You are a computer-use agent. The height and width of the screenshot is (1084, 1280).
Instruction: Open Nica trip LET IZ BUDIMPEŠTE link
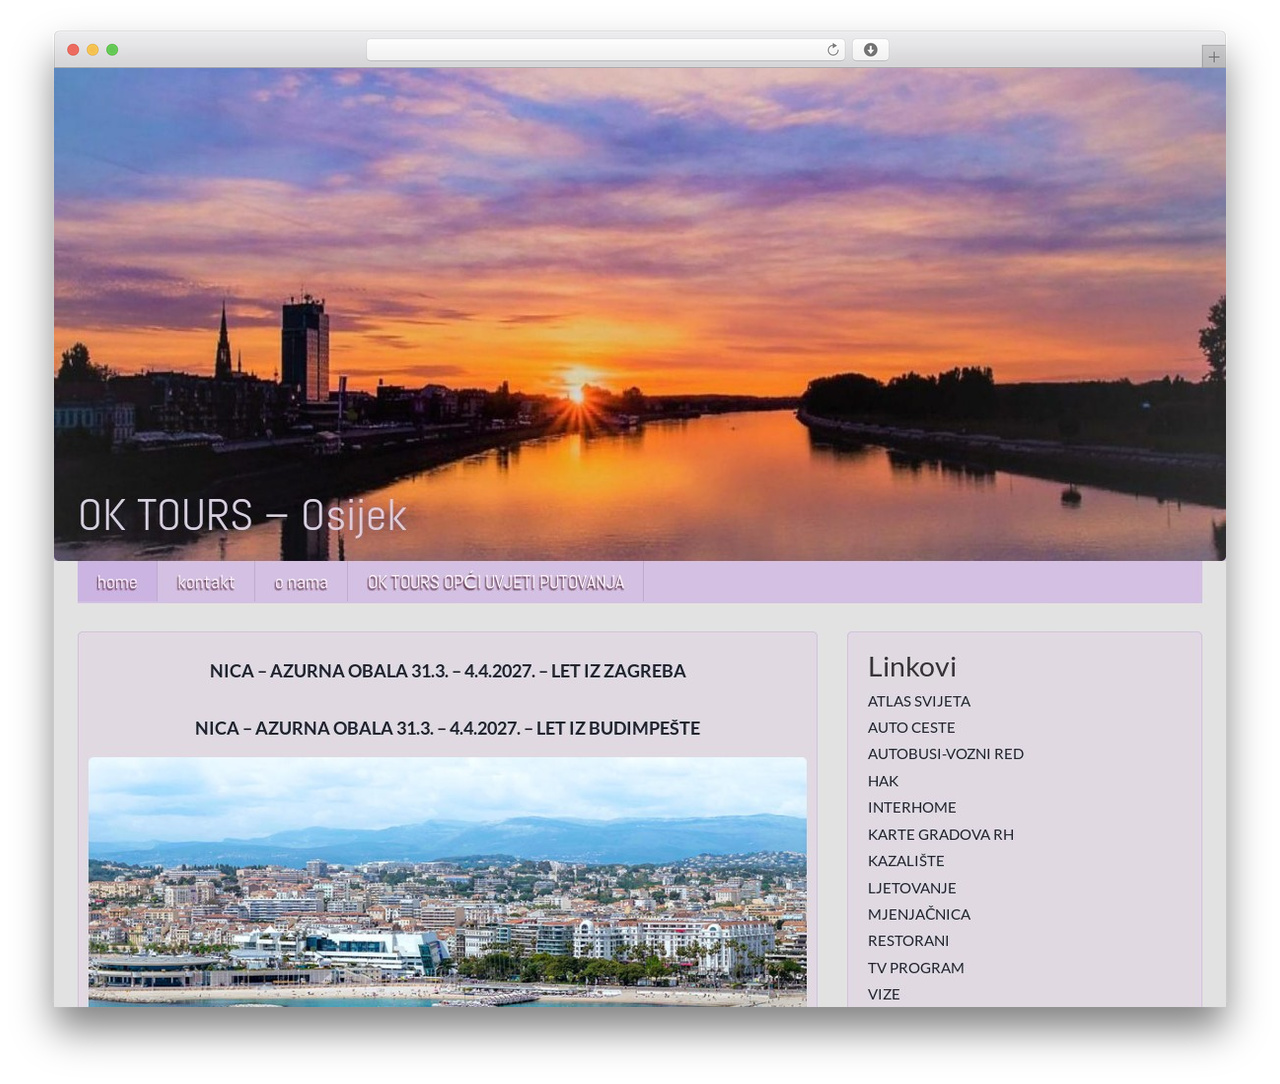(447, 728)
